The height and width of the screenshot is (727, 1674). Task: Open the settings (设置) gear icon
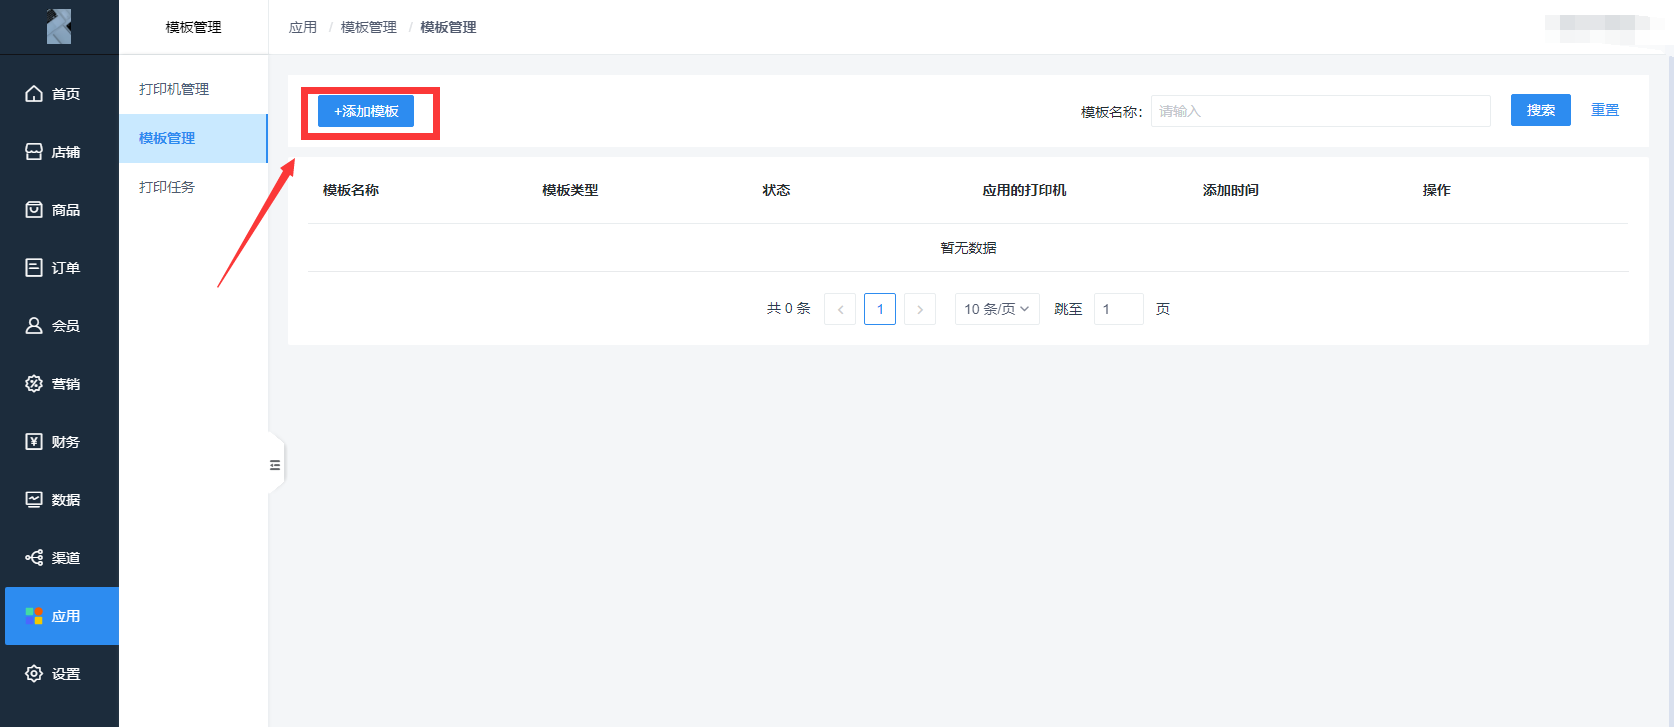pyautogui.click(x=34, y=674)
